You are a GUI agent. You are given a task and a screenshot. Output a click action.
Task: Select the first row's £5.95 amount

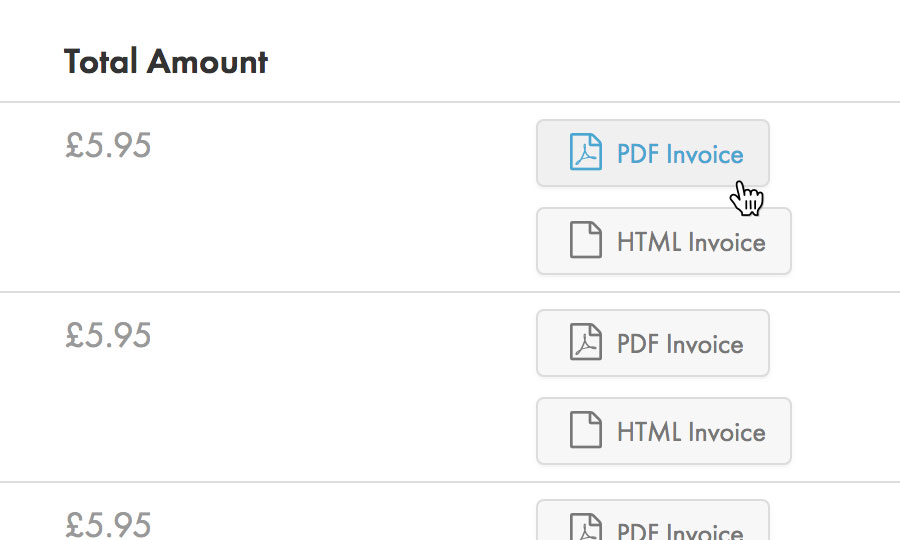[108, 145]
